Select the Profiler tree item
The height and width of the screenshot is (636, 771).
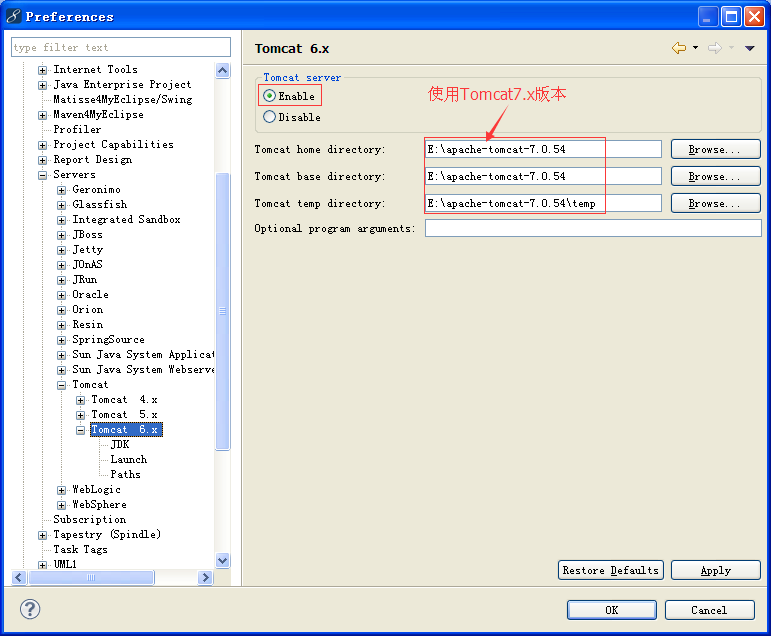click(x=77, y=129)
